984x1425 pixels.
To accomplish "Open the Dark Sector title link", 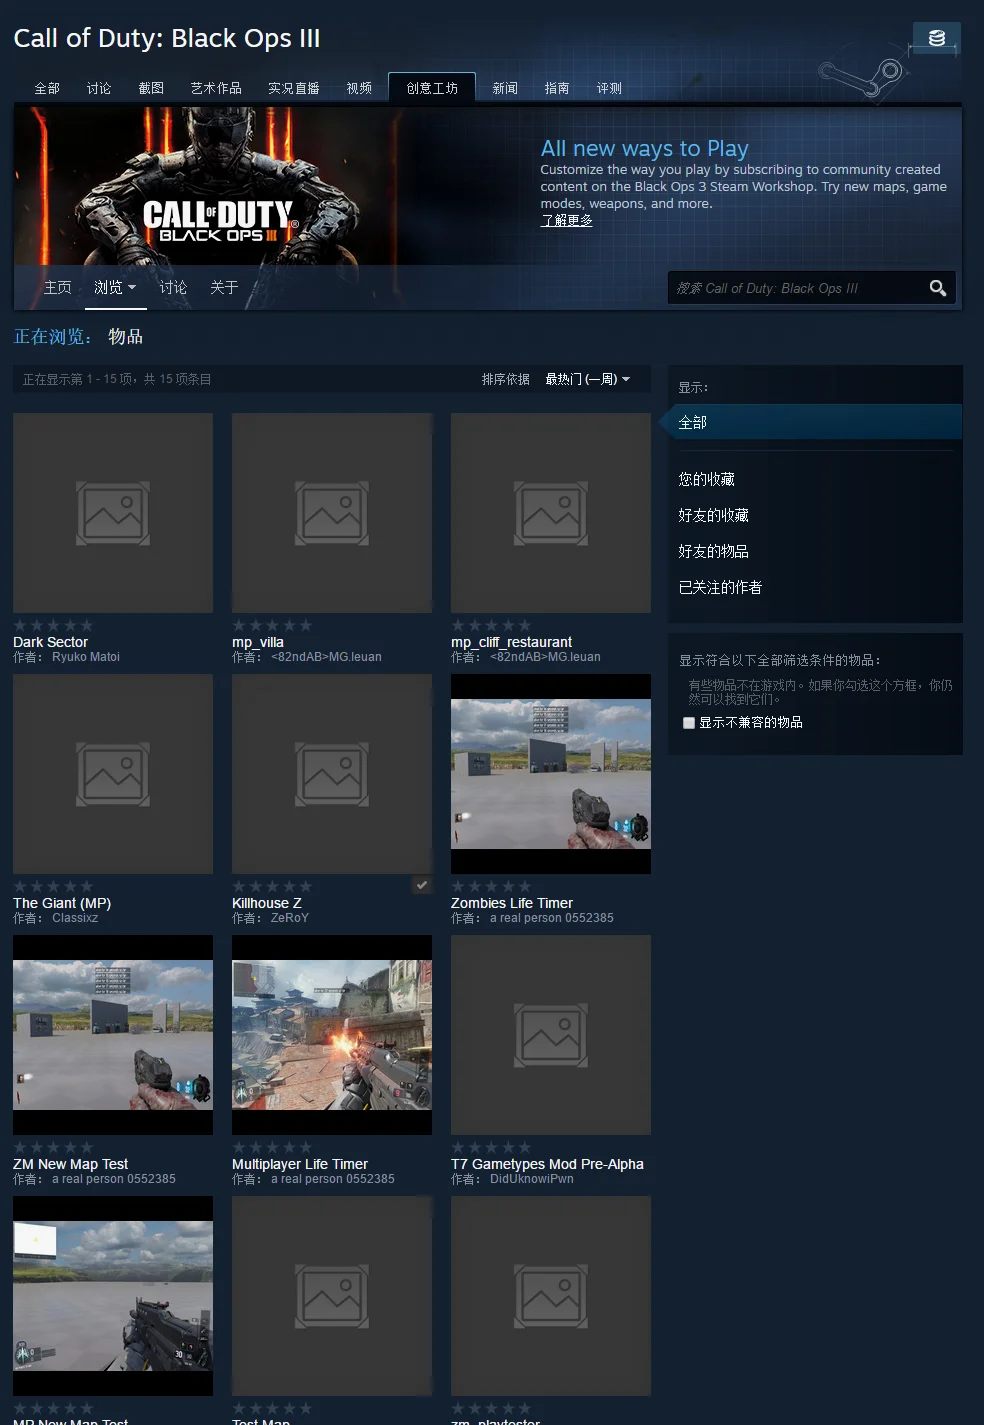I will tap(50, 642).
